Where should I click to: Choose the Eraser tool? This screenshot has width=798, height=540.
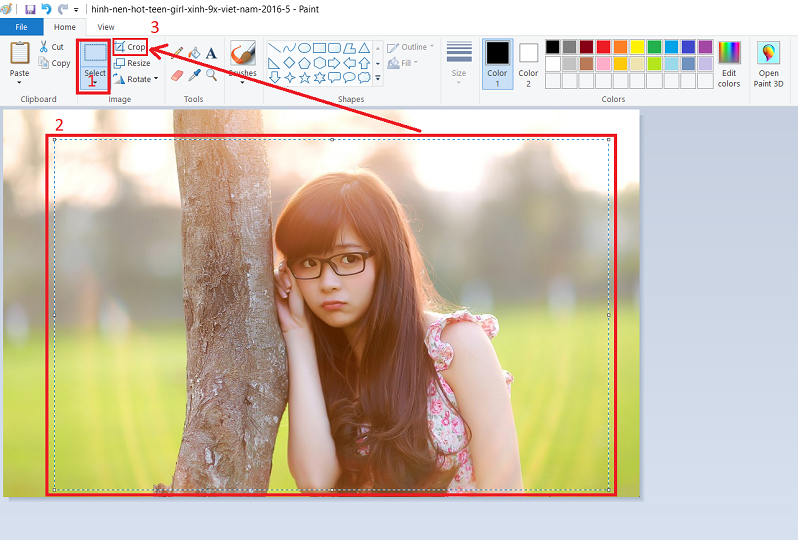(x=177, y=75)
